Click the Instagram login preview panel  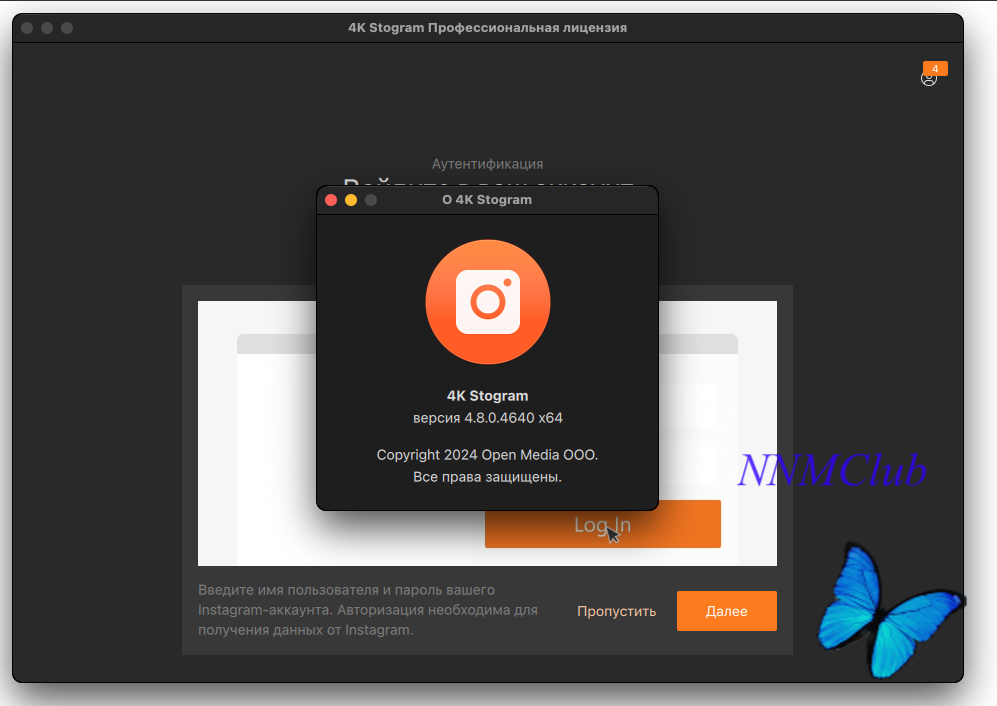click(487, 433)
